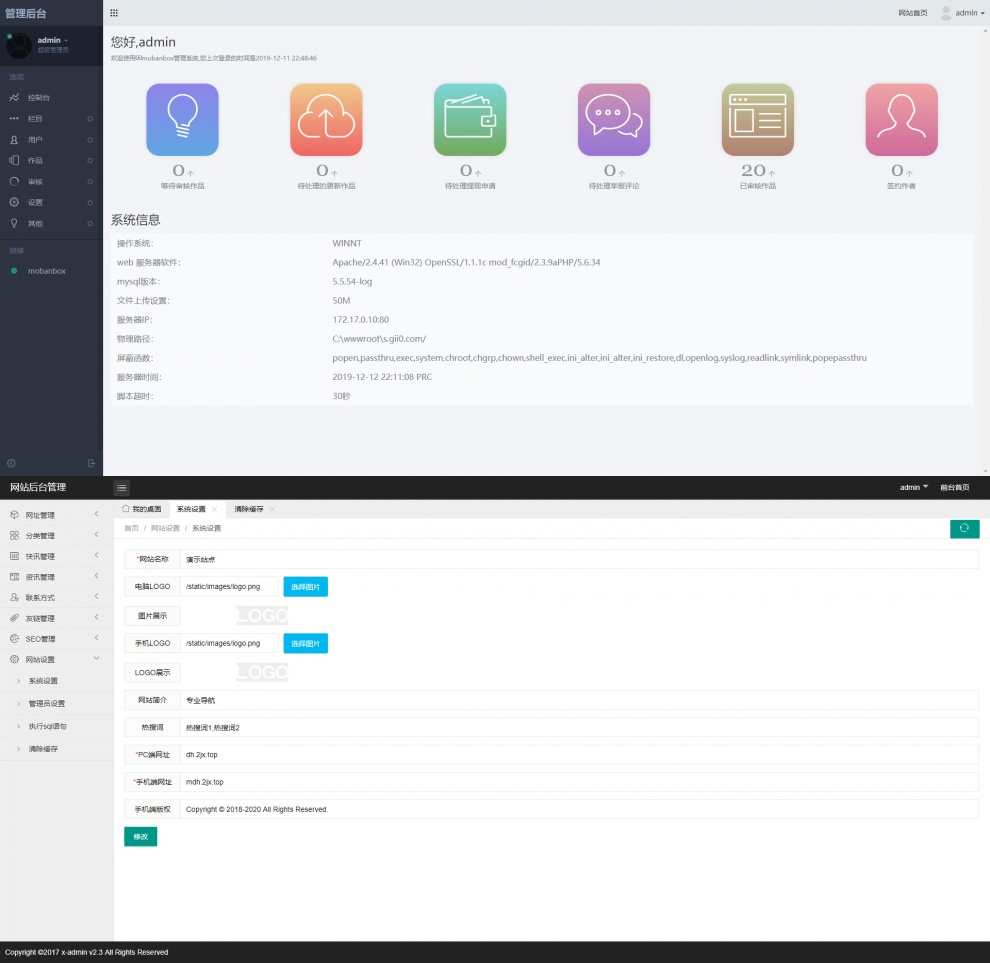Screen dimensions: 990x963
Task: Open the admin dropdown in lower black header
Action: pos(914,487)
